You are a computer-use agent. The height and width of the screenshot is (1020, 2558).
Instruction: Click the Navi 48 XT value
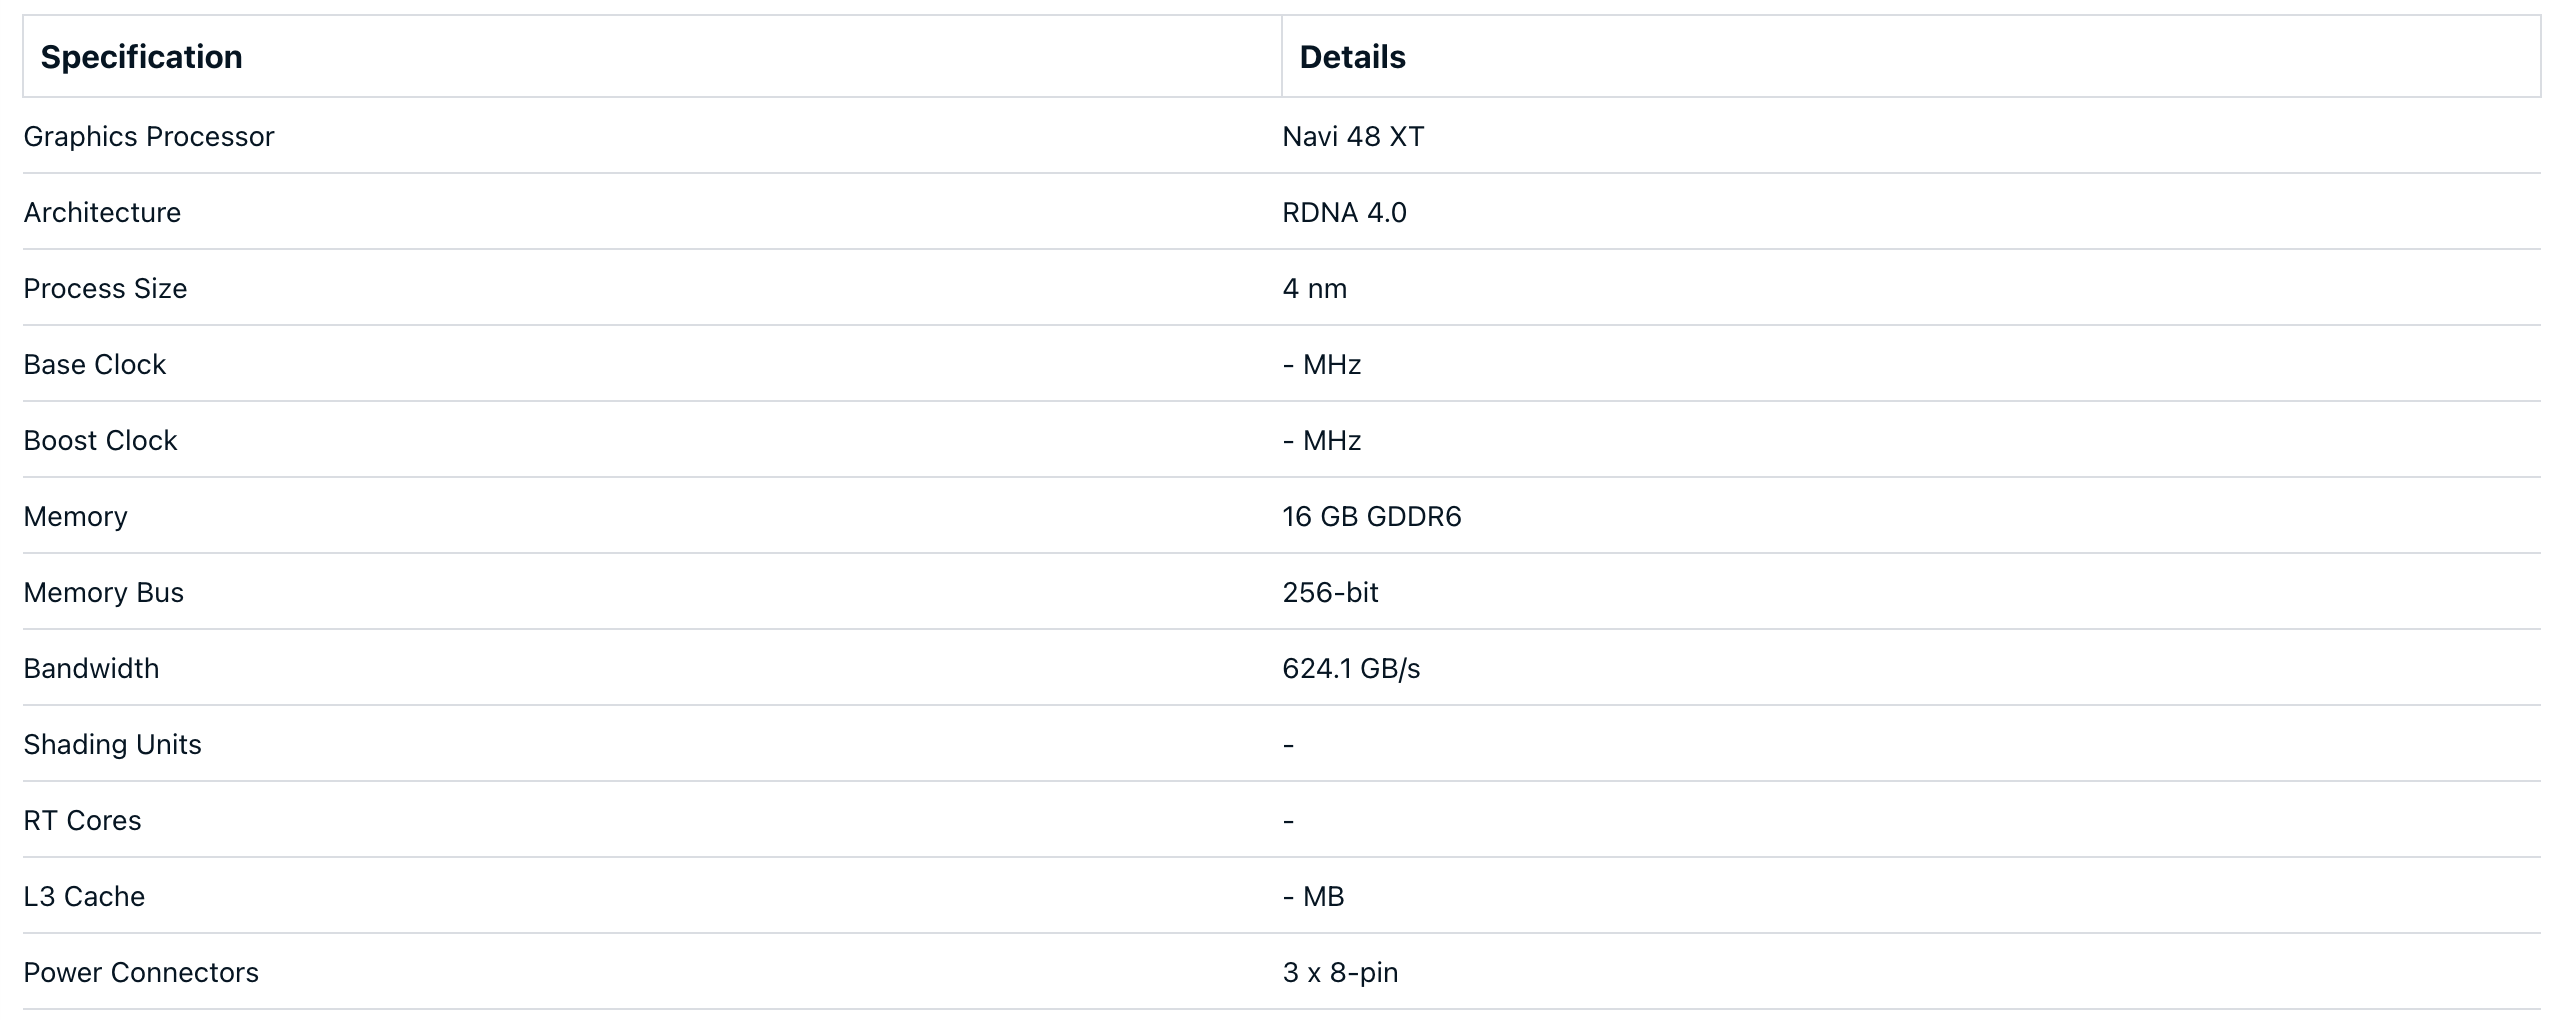tap(1353, 136)
